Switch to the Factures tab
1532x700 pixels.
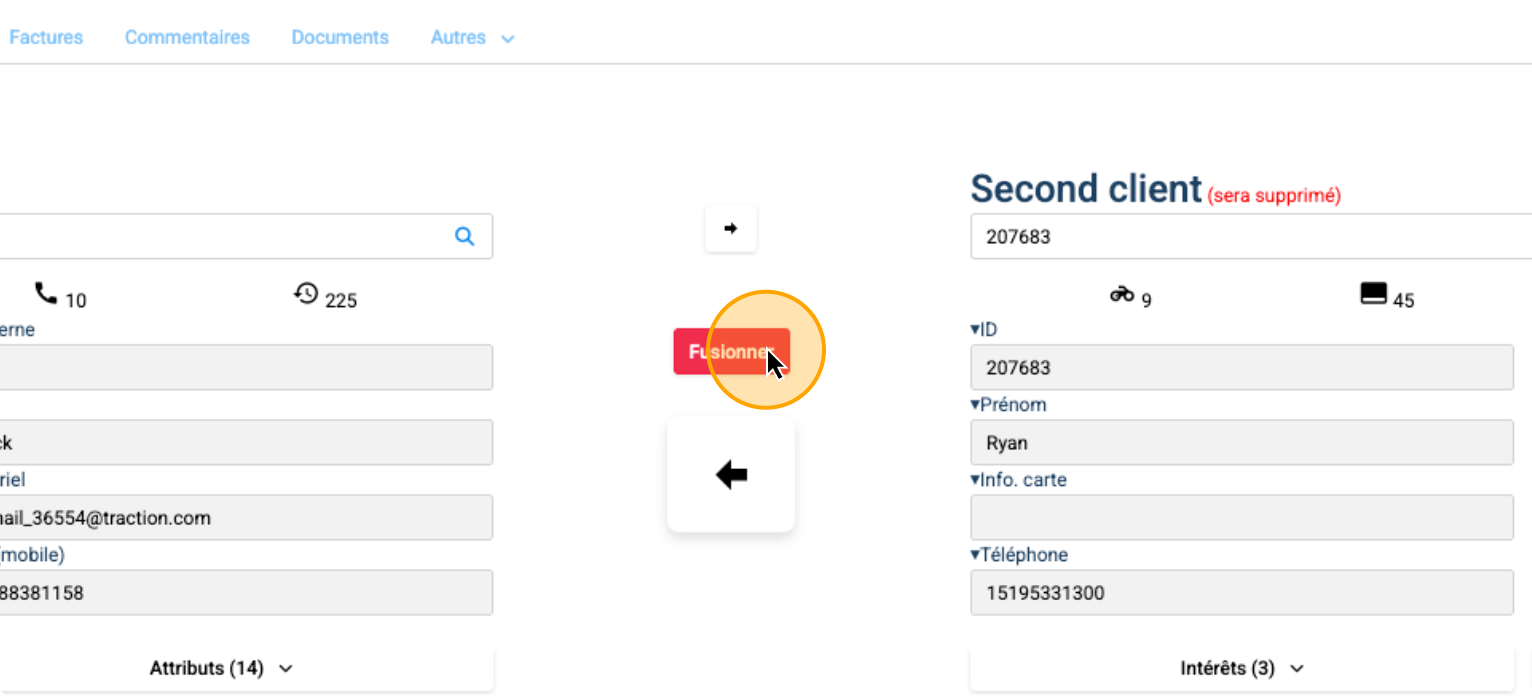46,38
